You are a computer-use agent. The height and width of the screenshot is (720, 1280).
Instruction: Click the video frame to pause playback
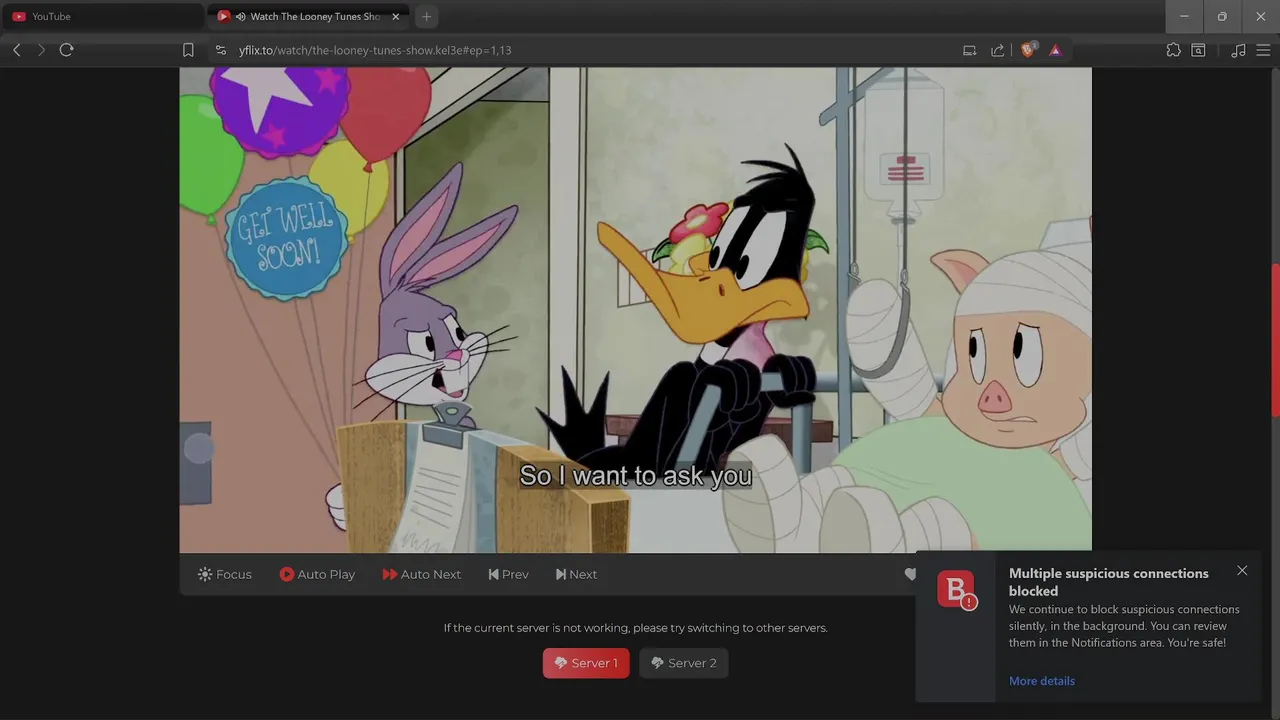tap(635, 310)
